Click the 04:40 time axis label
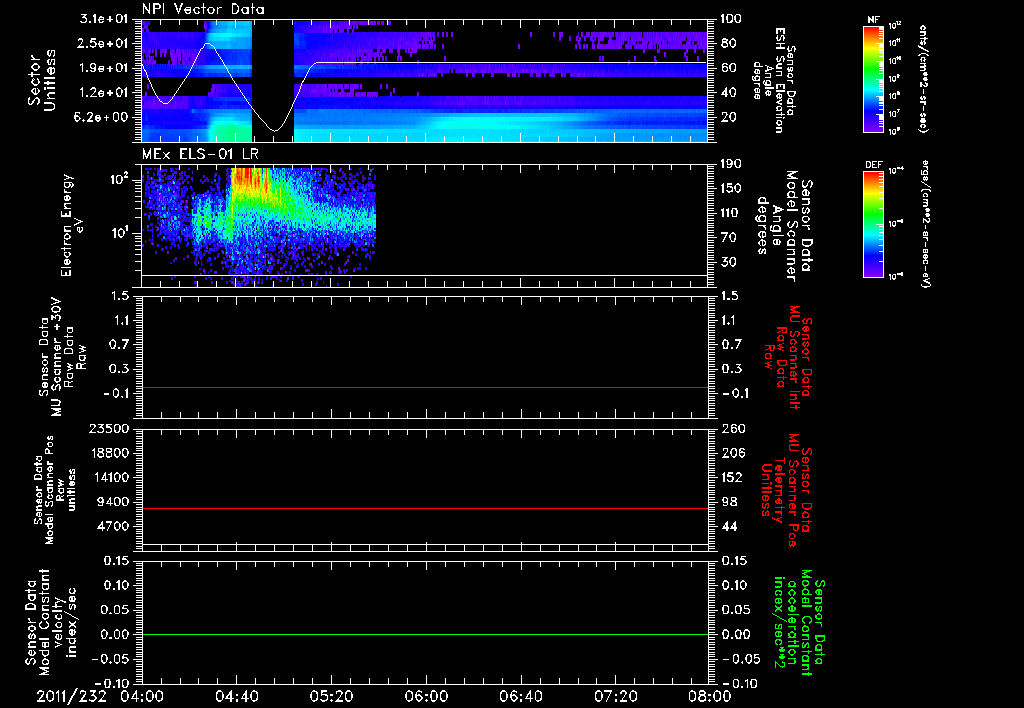This screenshot has width=1024, height=708. tap(236, 696)
